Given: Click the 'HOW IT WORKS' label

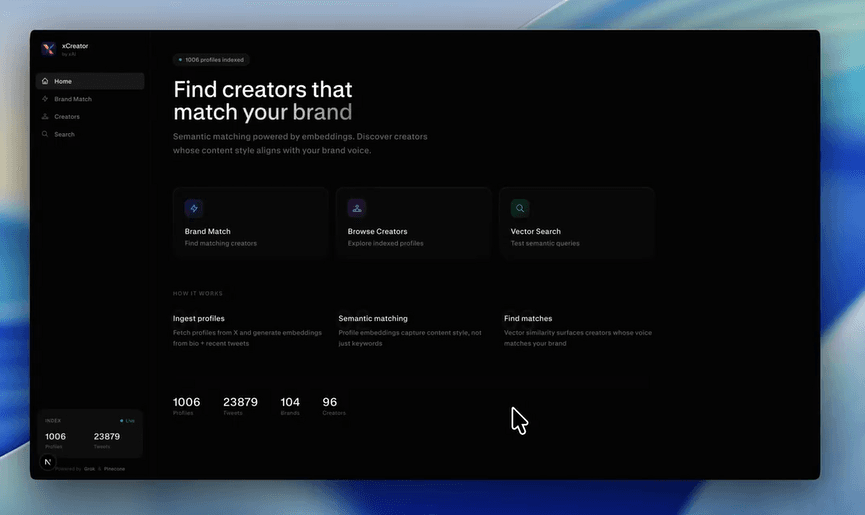Looking at the screenshot, I should pyautogui.click(x=197, y=293).
